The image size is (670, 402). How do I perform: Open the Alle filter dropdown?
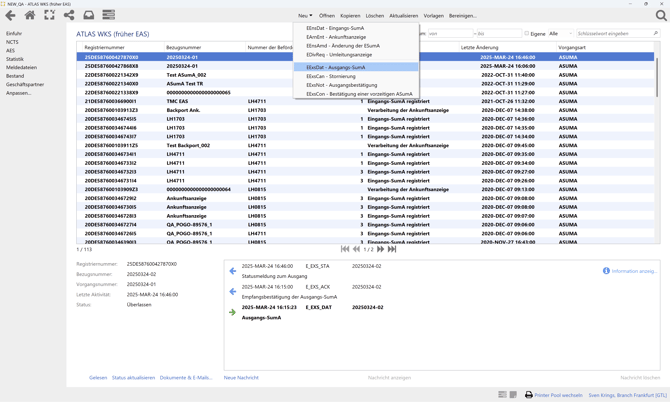[560, 34]
